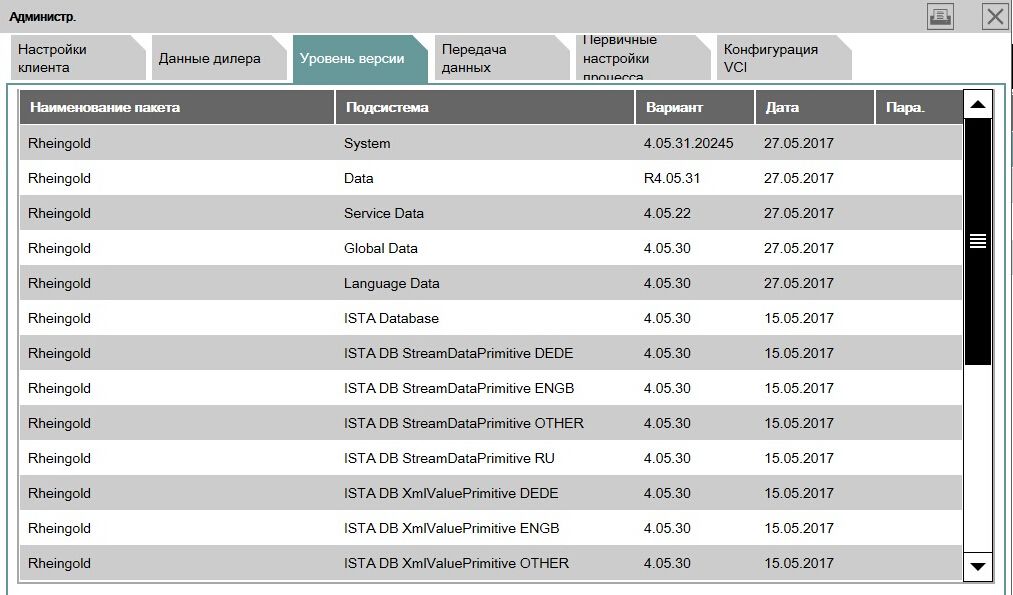Click the Rheingold cell in the XmlValuePrimitive ENGB row
This screenshot has width=1013, height=595.
pos(59,528)
